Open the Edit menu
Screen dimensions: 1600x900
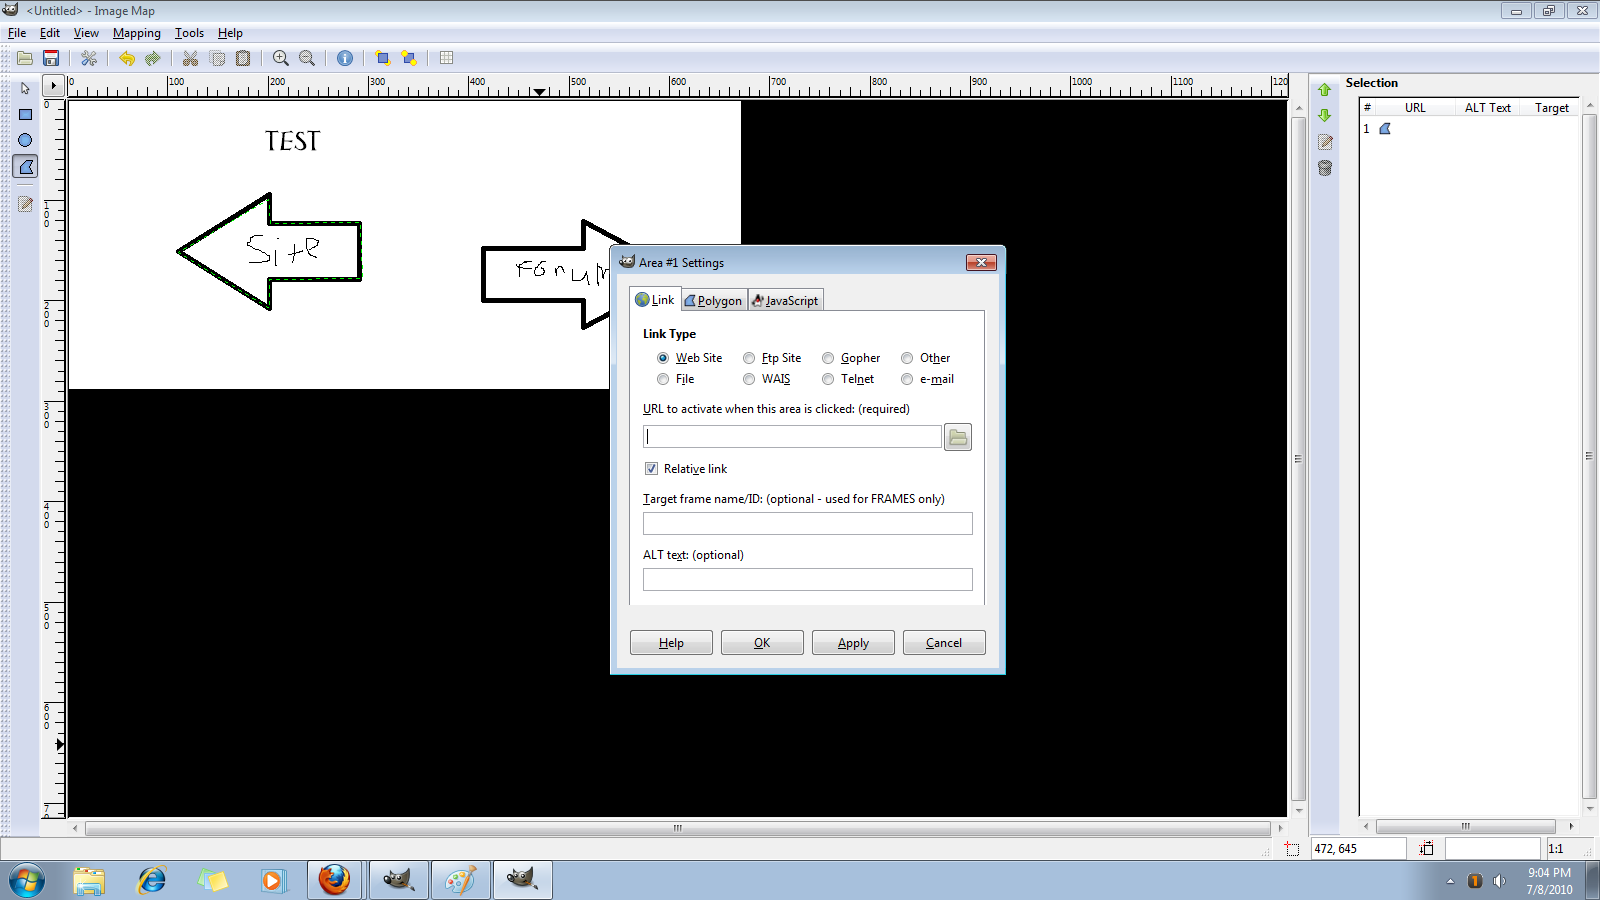click(50, 33)
